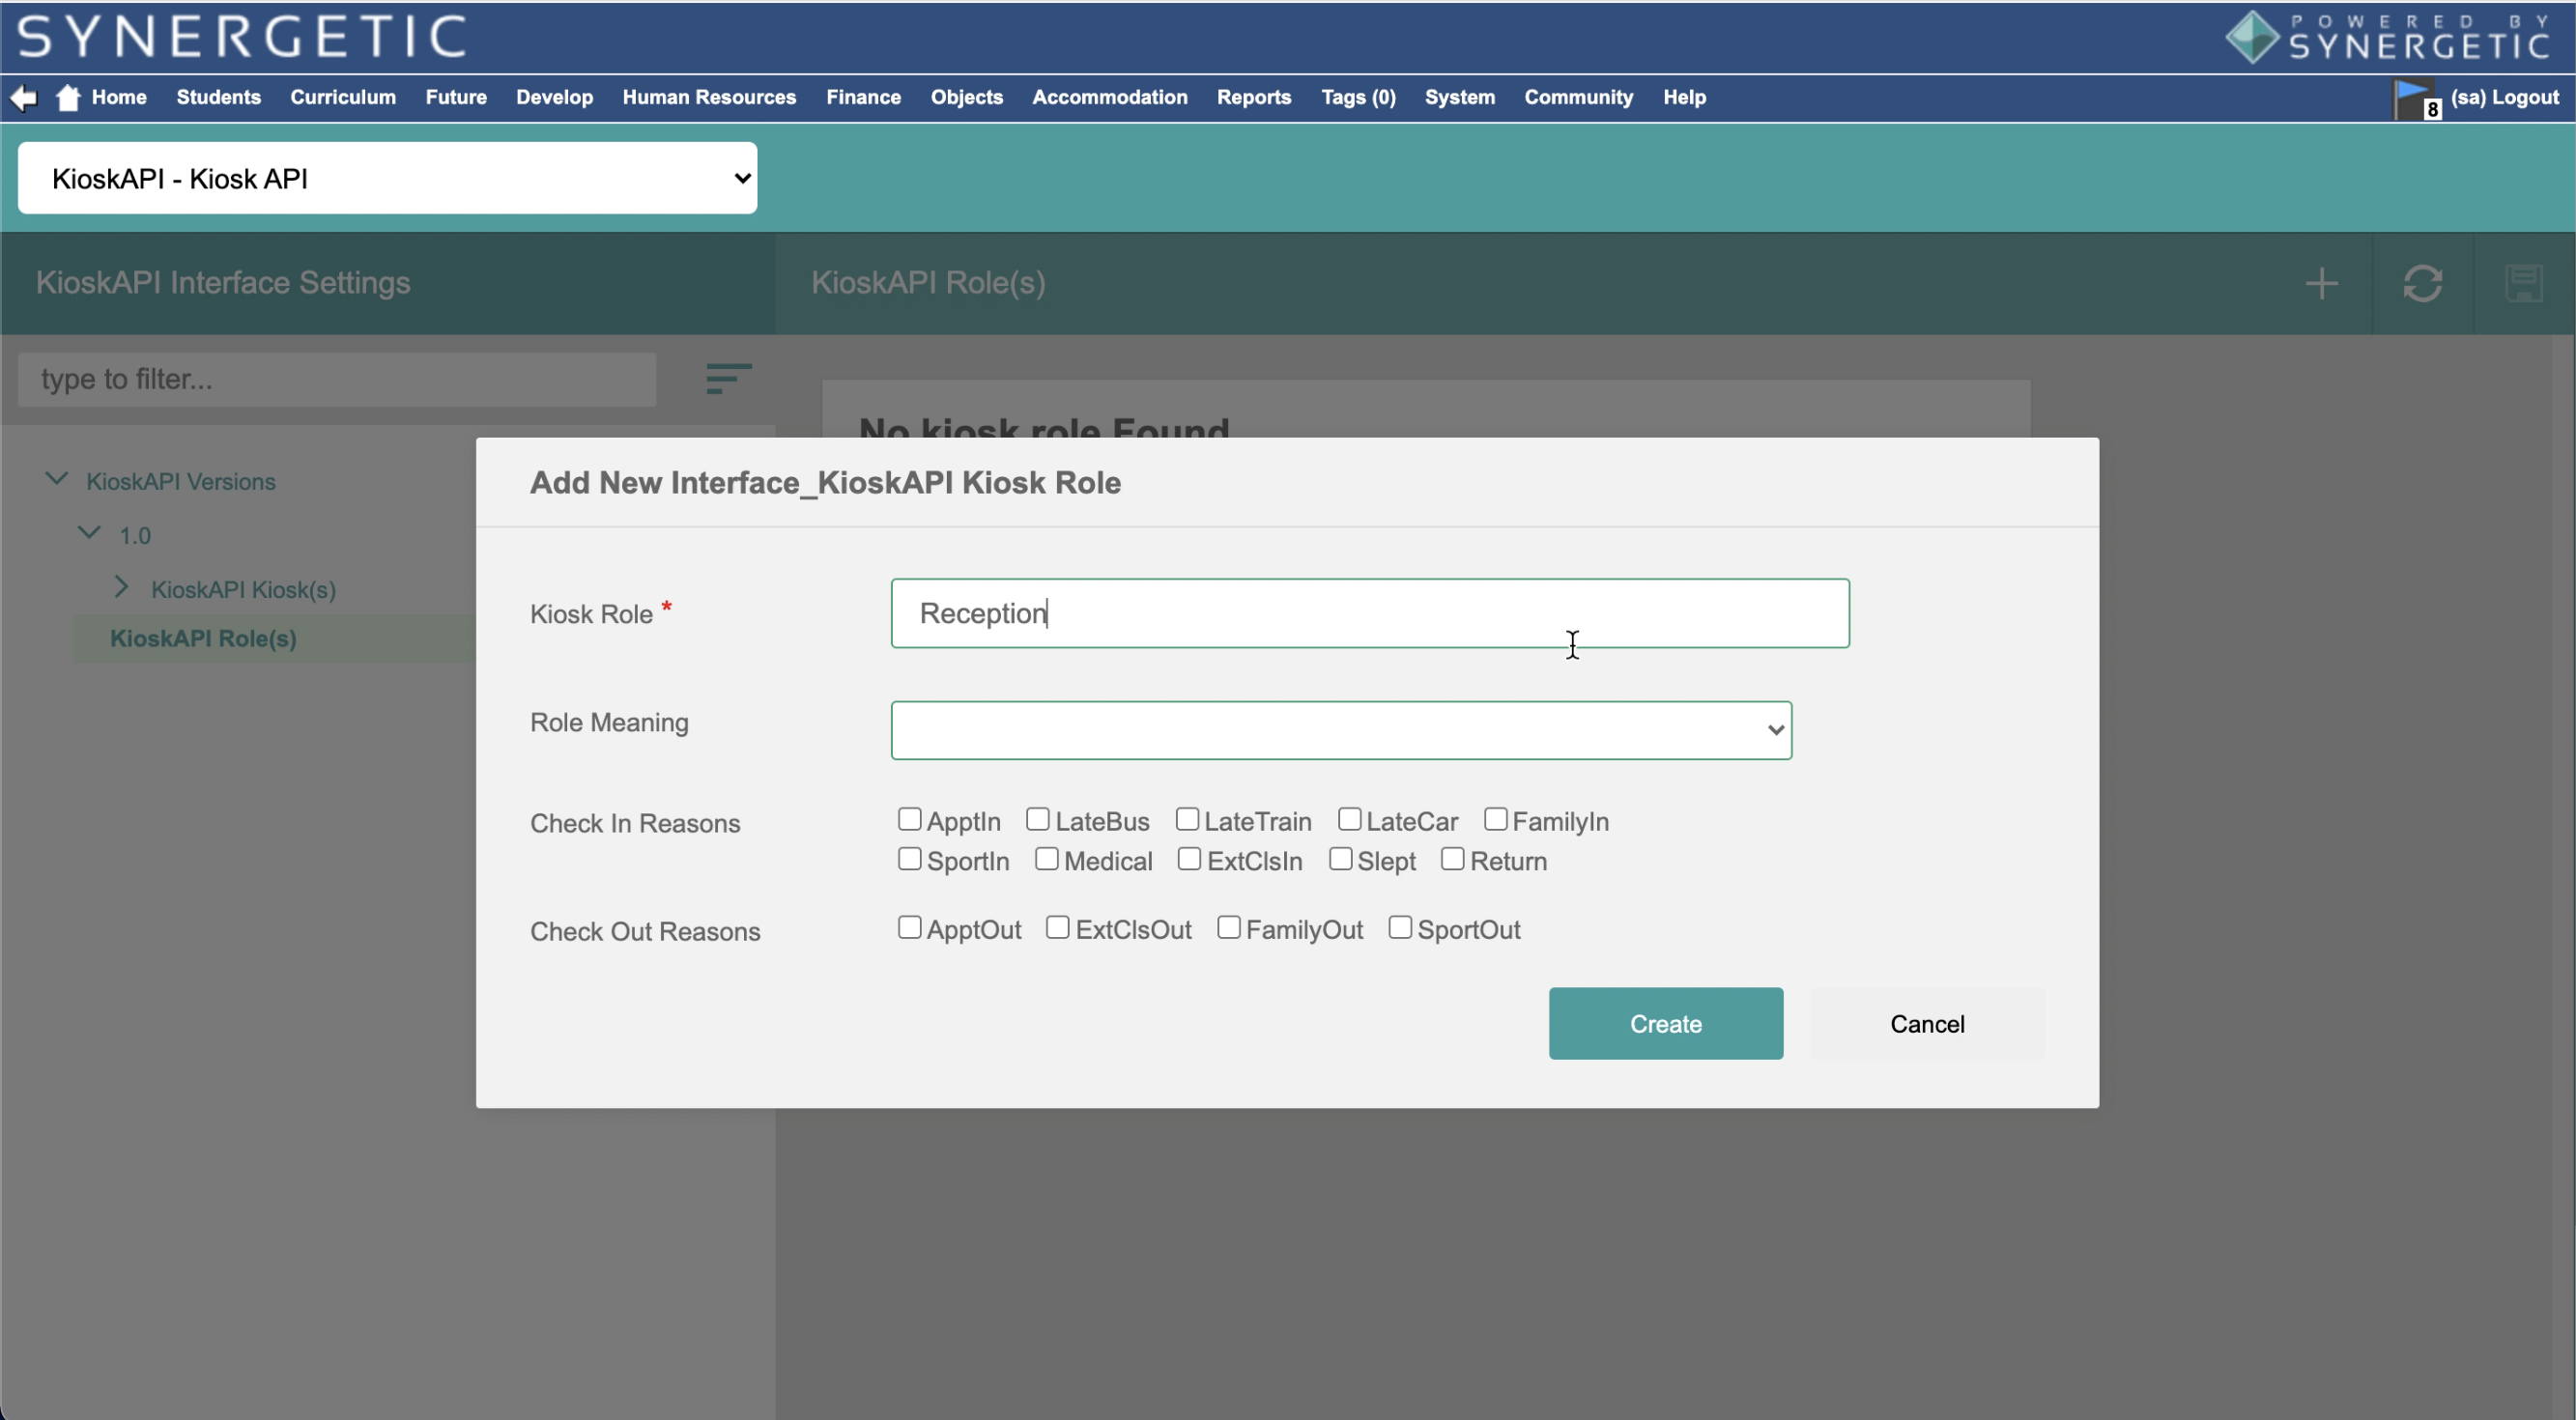Click inside the Kiosk Role text field
This screenshot has width=2576, height=1420.
[1370, 613]
